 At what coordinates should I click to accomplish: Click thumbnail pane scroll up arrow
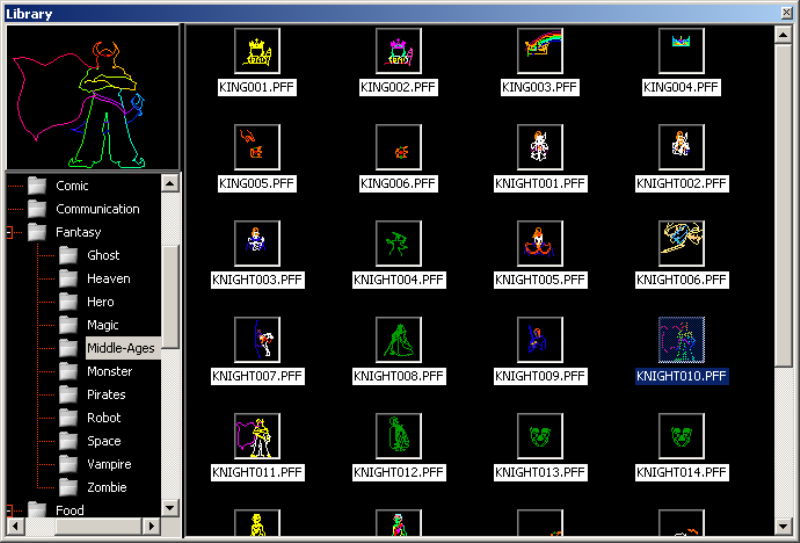(x=783, y=34)
